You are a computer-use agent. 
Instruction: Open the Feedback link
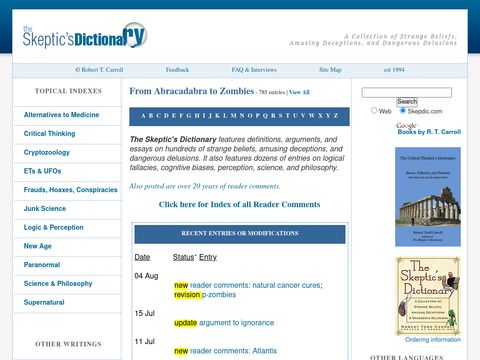[x=177, y=70]
